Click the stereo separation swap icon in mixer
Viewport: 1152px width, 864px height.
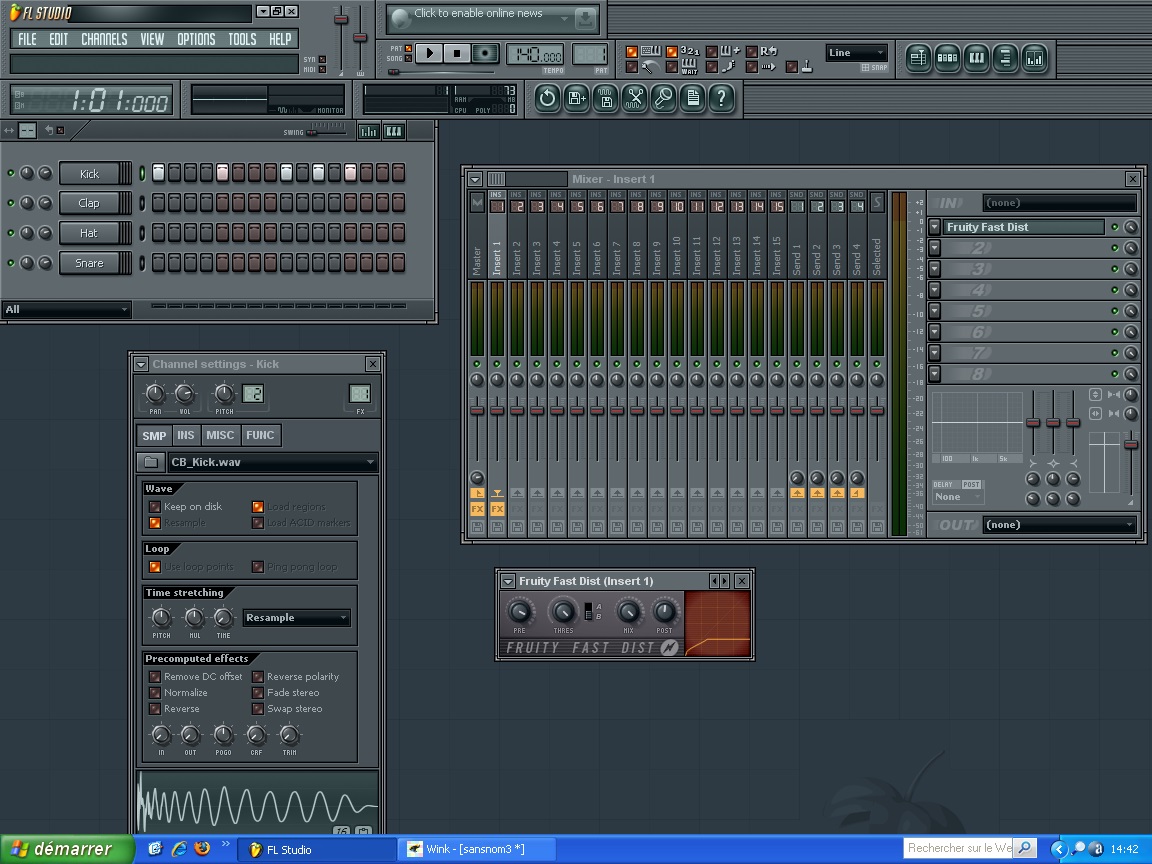point(1095,414)
